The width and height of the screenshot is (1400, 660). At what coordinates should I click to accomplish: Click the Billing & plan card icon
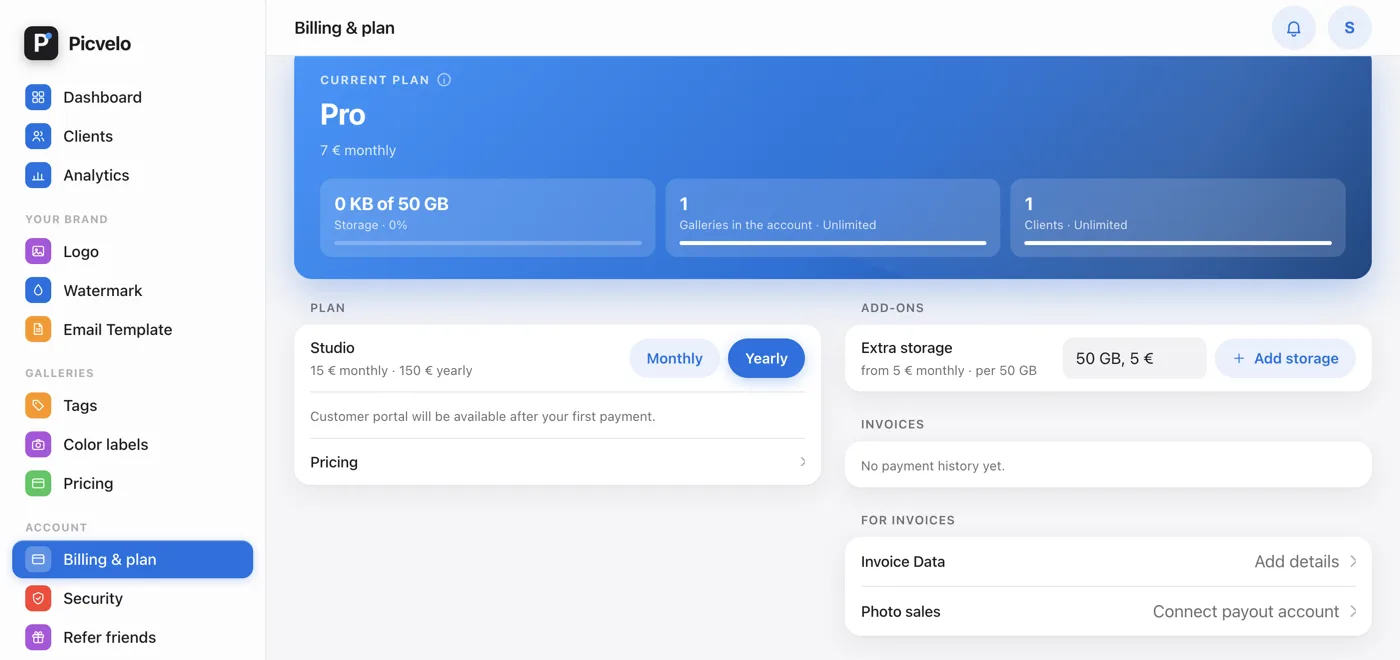coord(38,559)
